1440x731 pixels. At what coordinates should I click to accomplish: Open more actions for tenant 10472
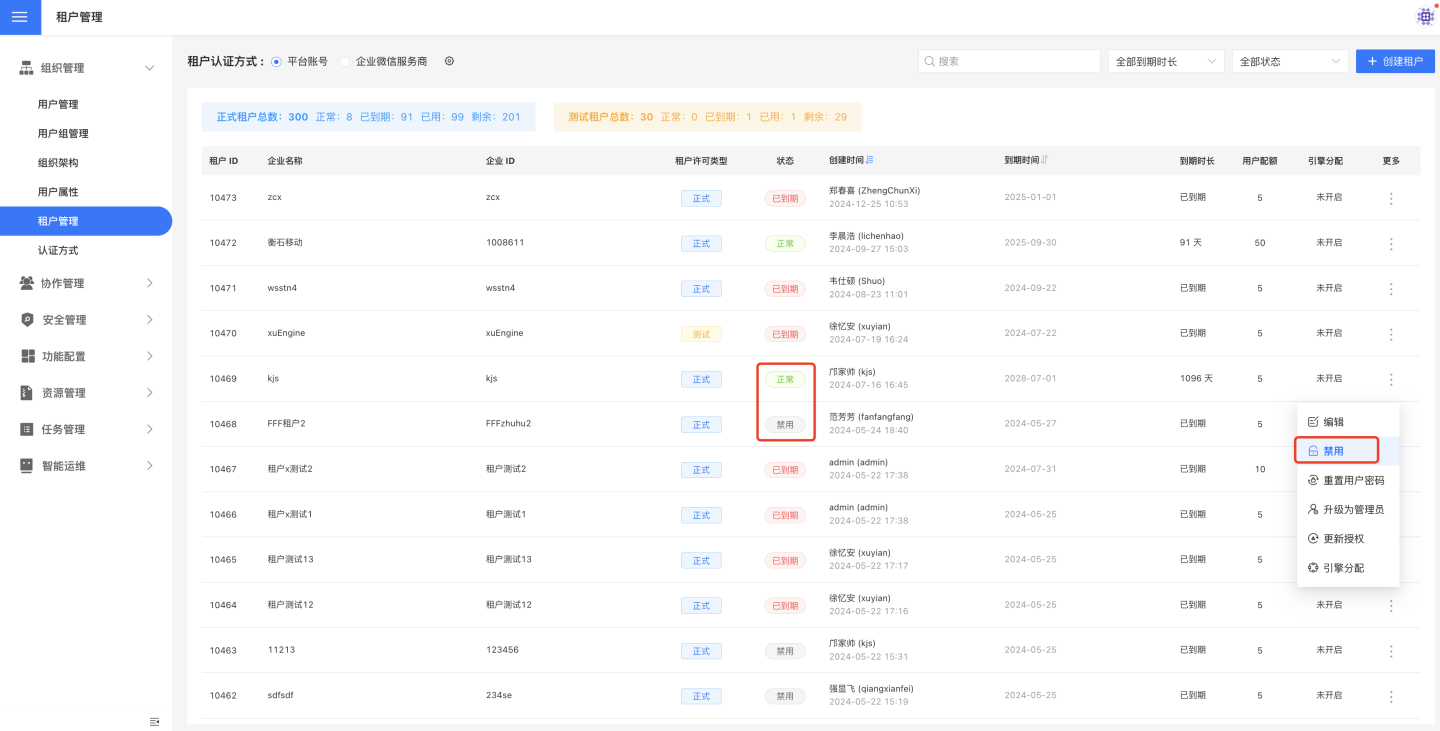click(1390, 244)
